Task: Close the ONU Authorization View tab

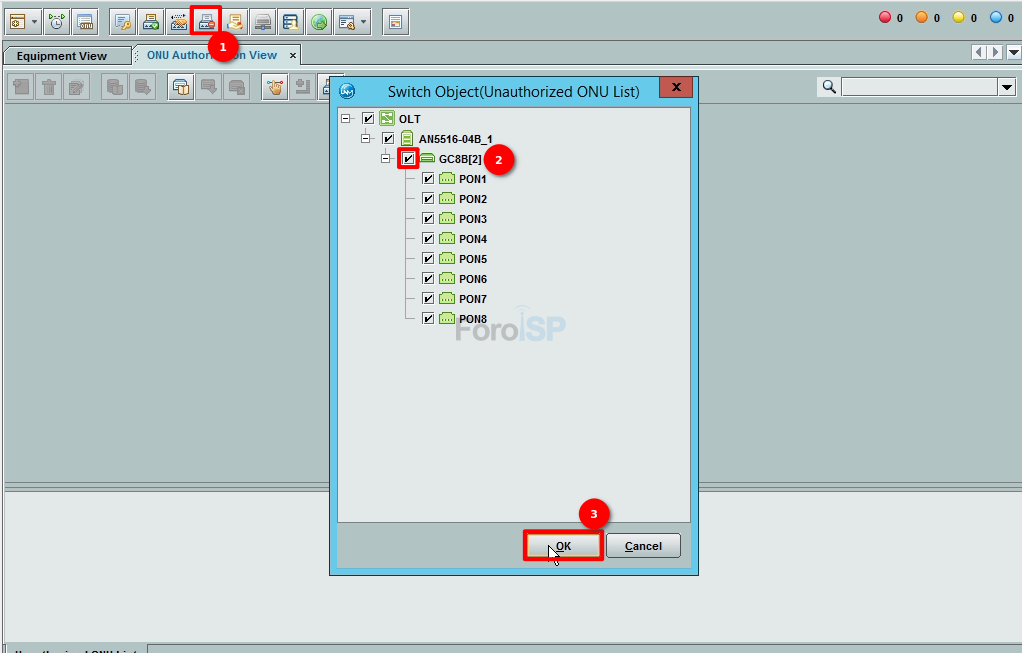Action: [293, 56]
